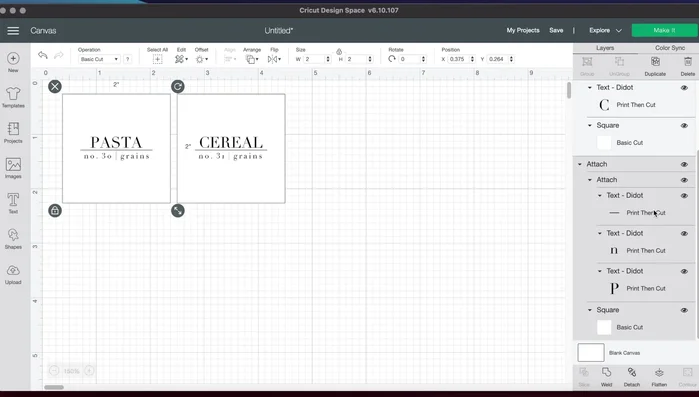699x397 pixels.
Task: Click the bottom Square layer color swatch
Action: coord(604,327)
